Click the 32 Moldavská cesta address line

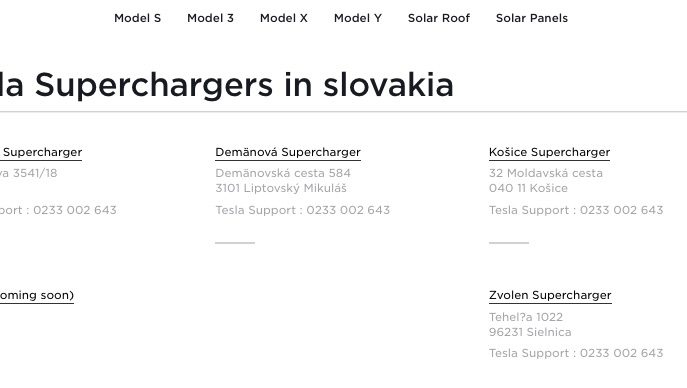(546, 173)
